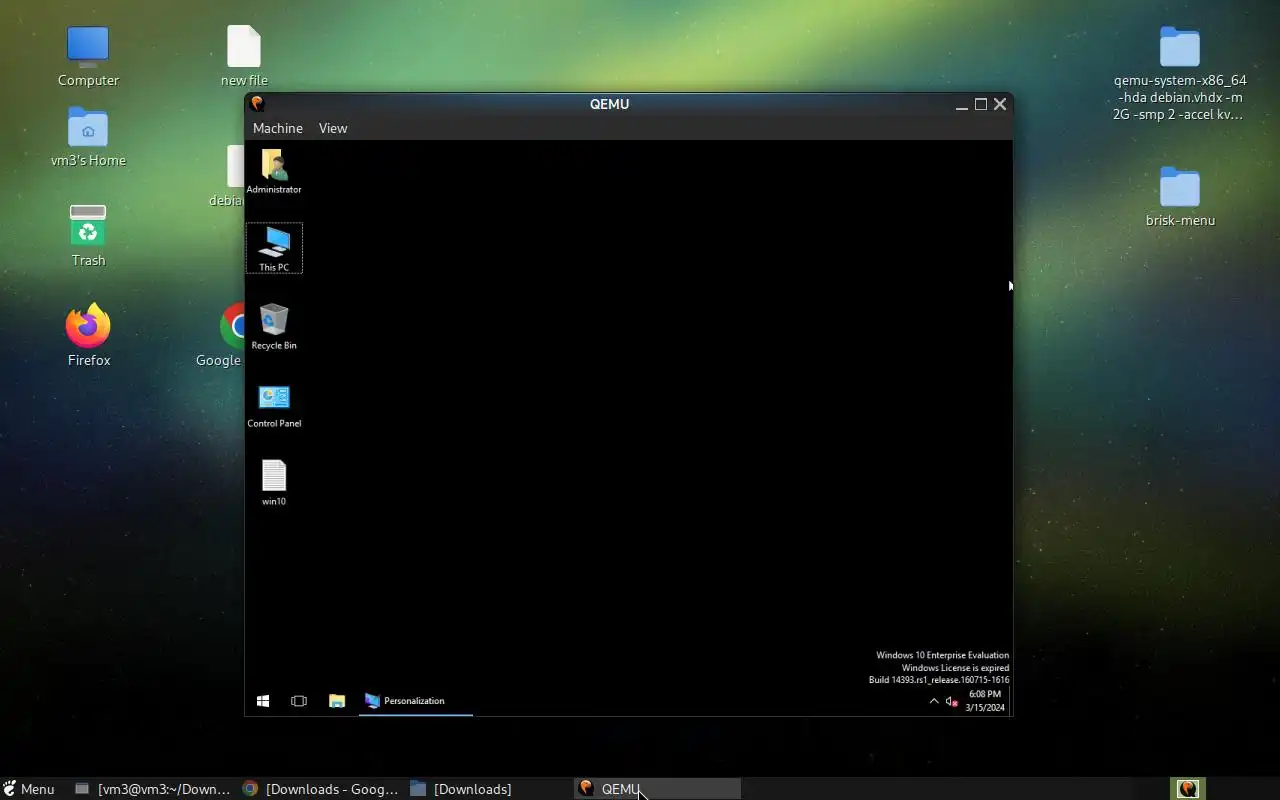Viewport: 1280px width, 800px height.
Task: Open the Machine menu in QEMU
Action: click(277, 128)
